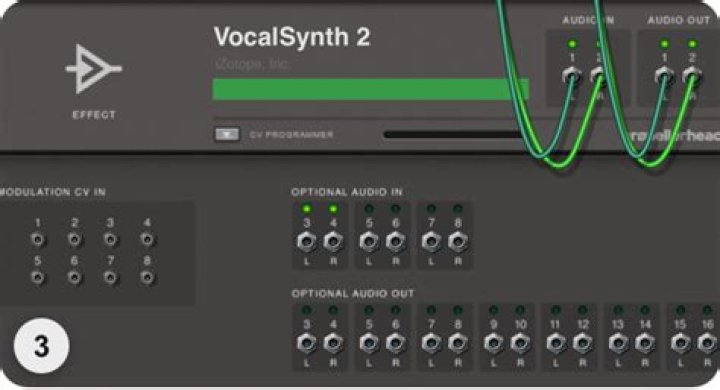The image size is (720, 390).
Task: Click Modulation CV In jack 8
Action: click(x=147, y=277)
